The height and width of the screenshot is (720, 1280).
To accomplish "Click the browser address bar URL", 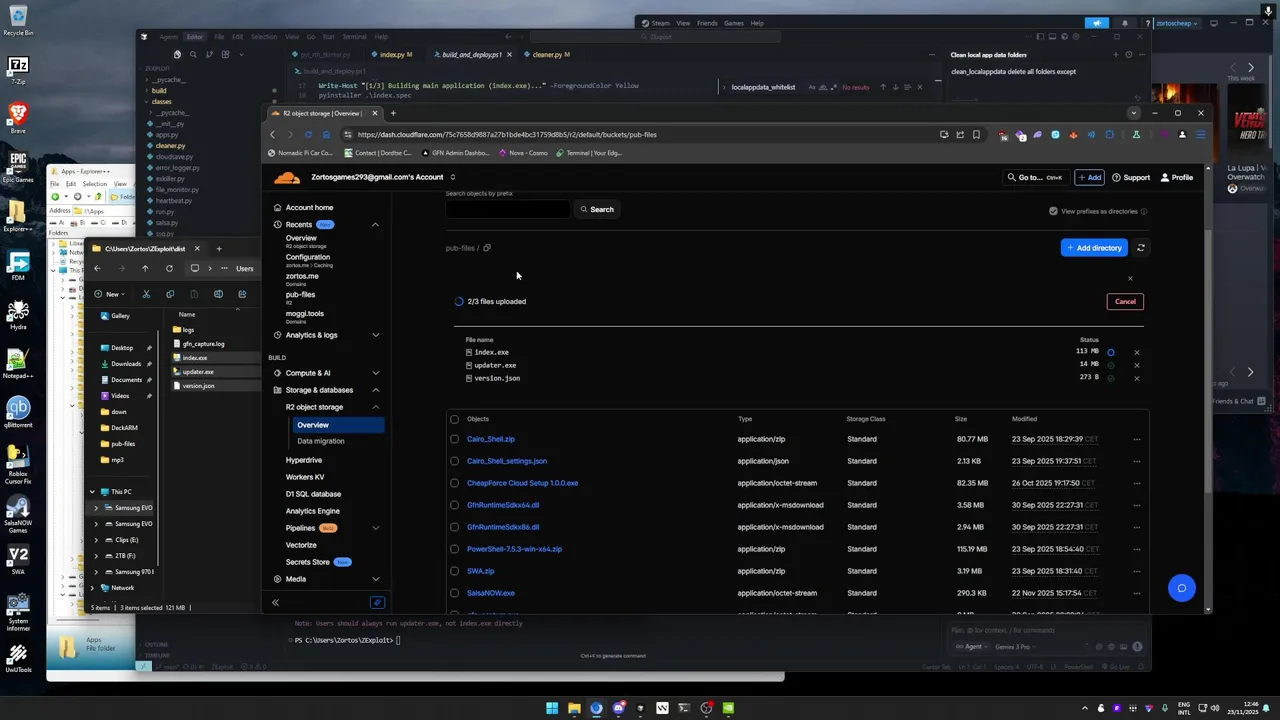I will 507,134.
